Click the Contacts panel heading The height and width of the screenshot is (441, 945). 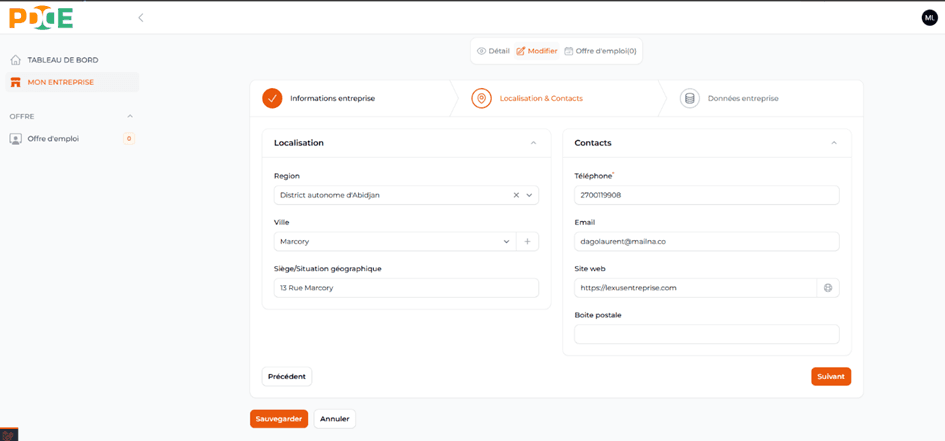tap(593, 143)
